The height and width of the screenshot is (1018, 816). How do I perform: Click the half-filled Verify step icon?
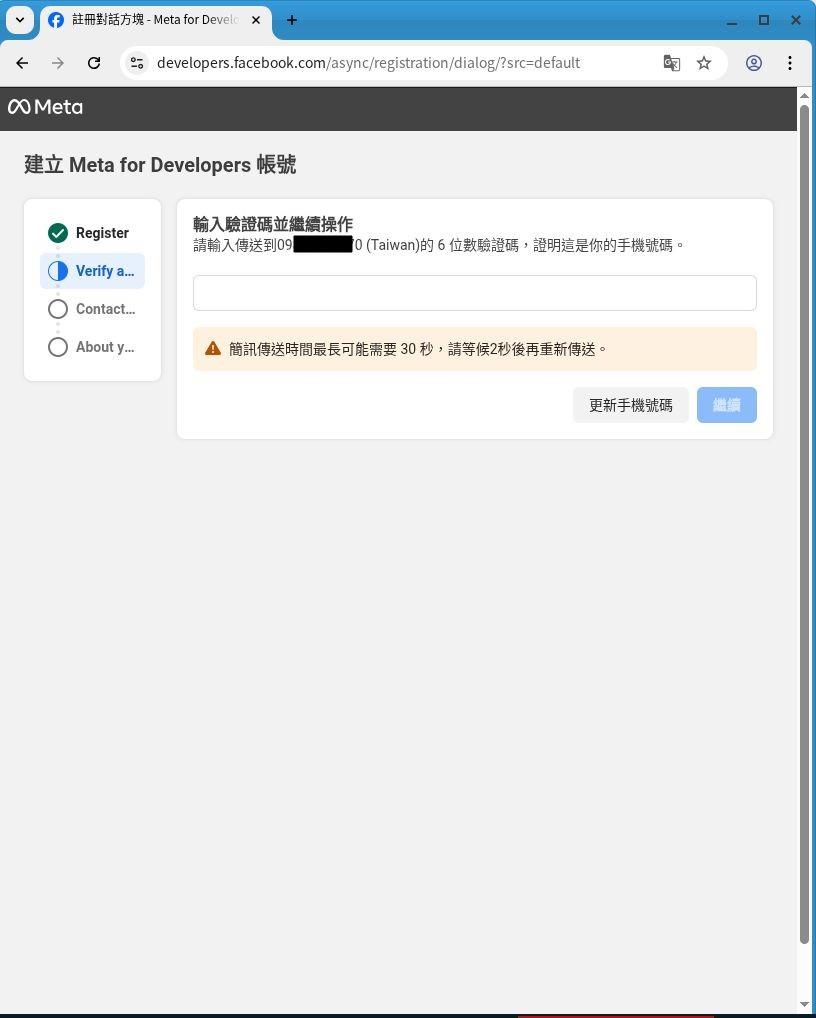(58, 271)
